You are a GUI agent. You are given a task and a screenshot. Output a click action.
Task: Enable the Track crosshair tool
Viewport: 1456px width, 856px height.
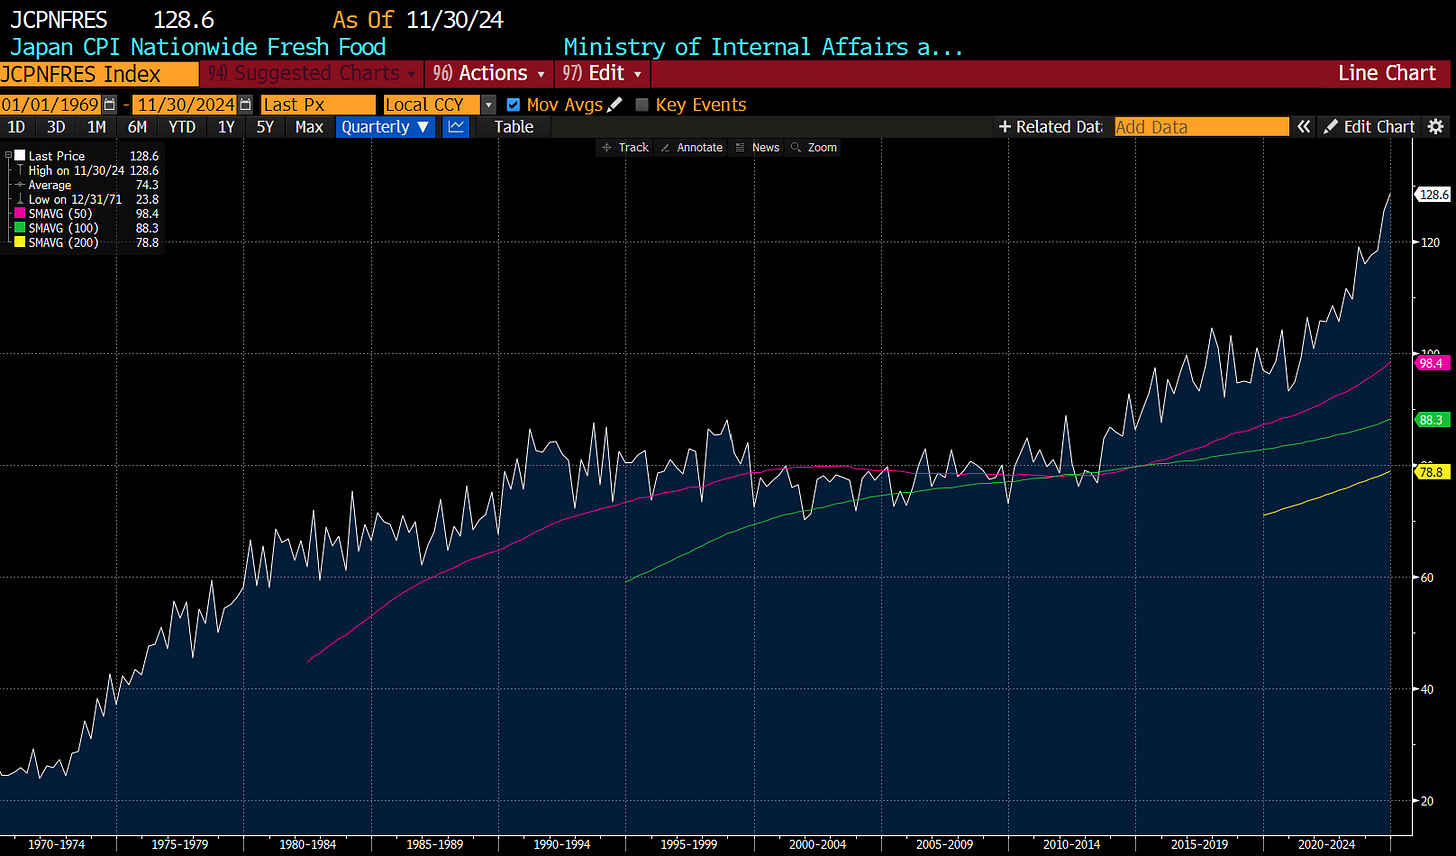coord(625,147)
